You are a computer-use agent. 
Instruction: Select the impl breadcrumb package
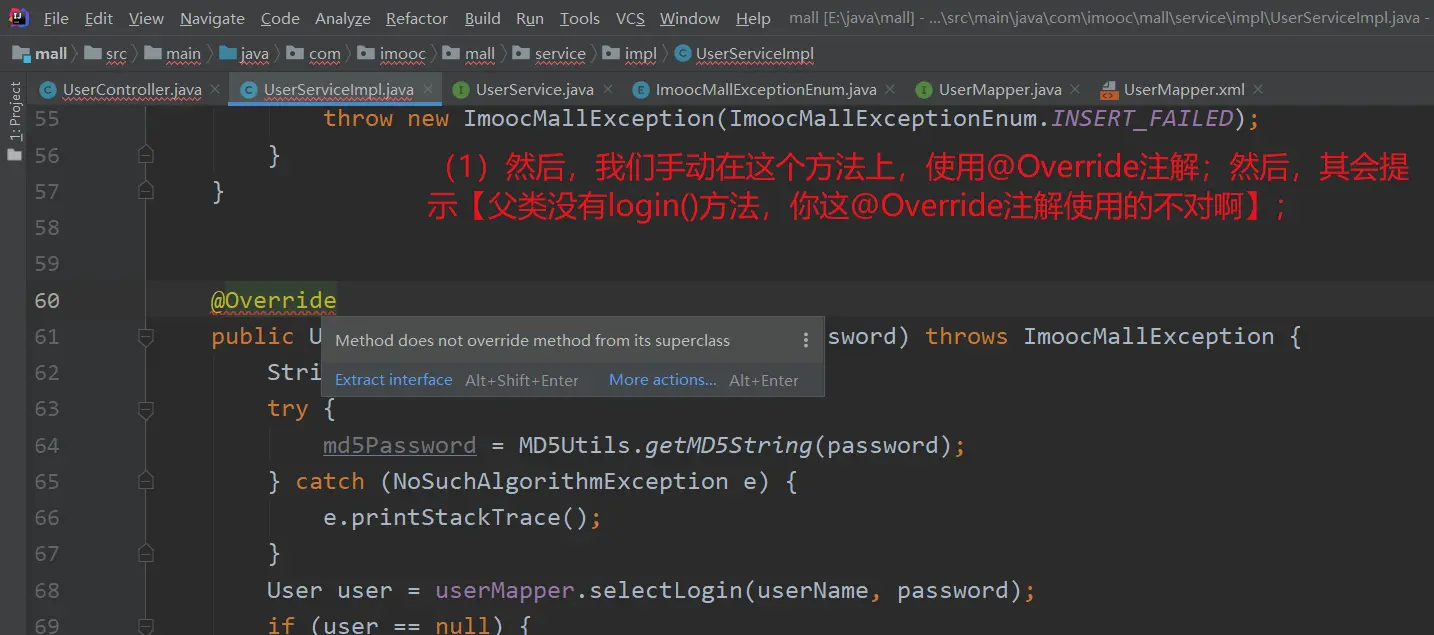point(630,54)
